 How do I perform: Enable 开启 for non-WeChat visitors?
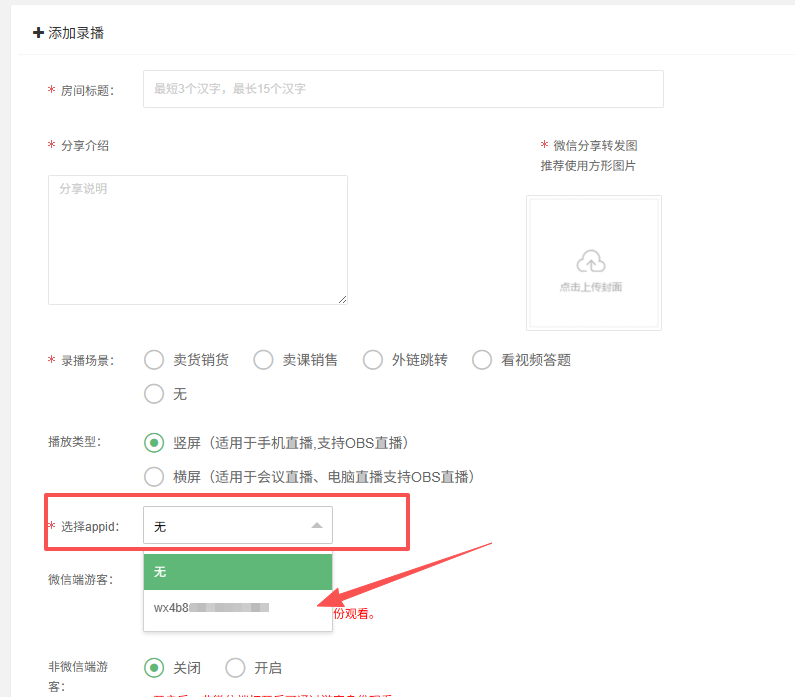coord(235,668)
